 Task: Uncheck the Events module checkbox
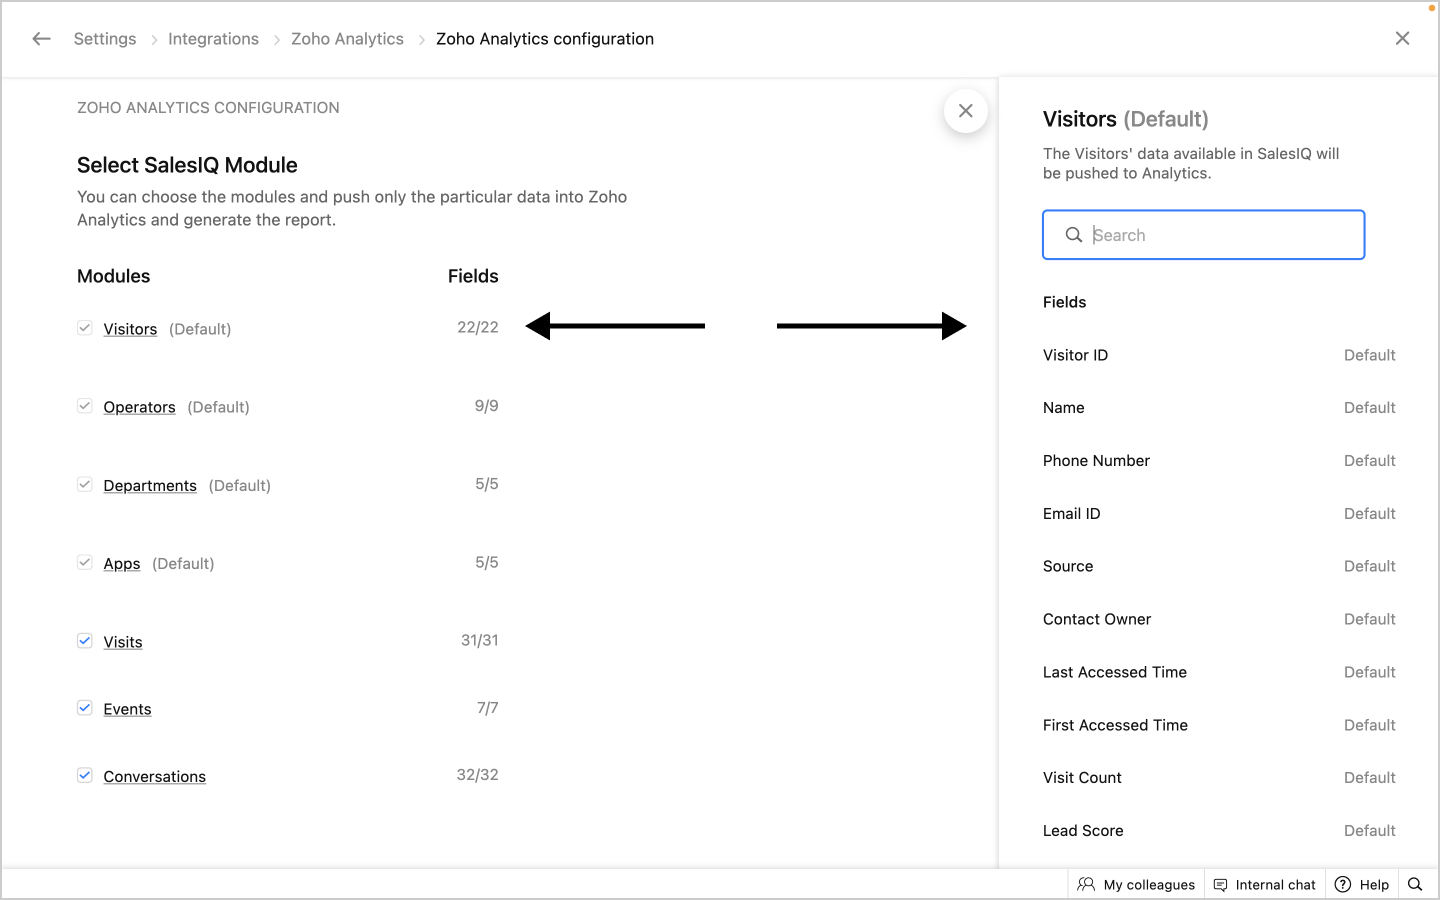85,708
